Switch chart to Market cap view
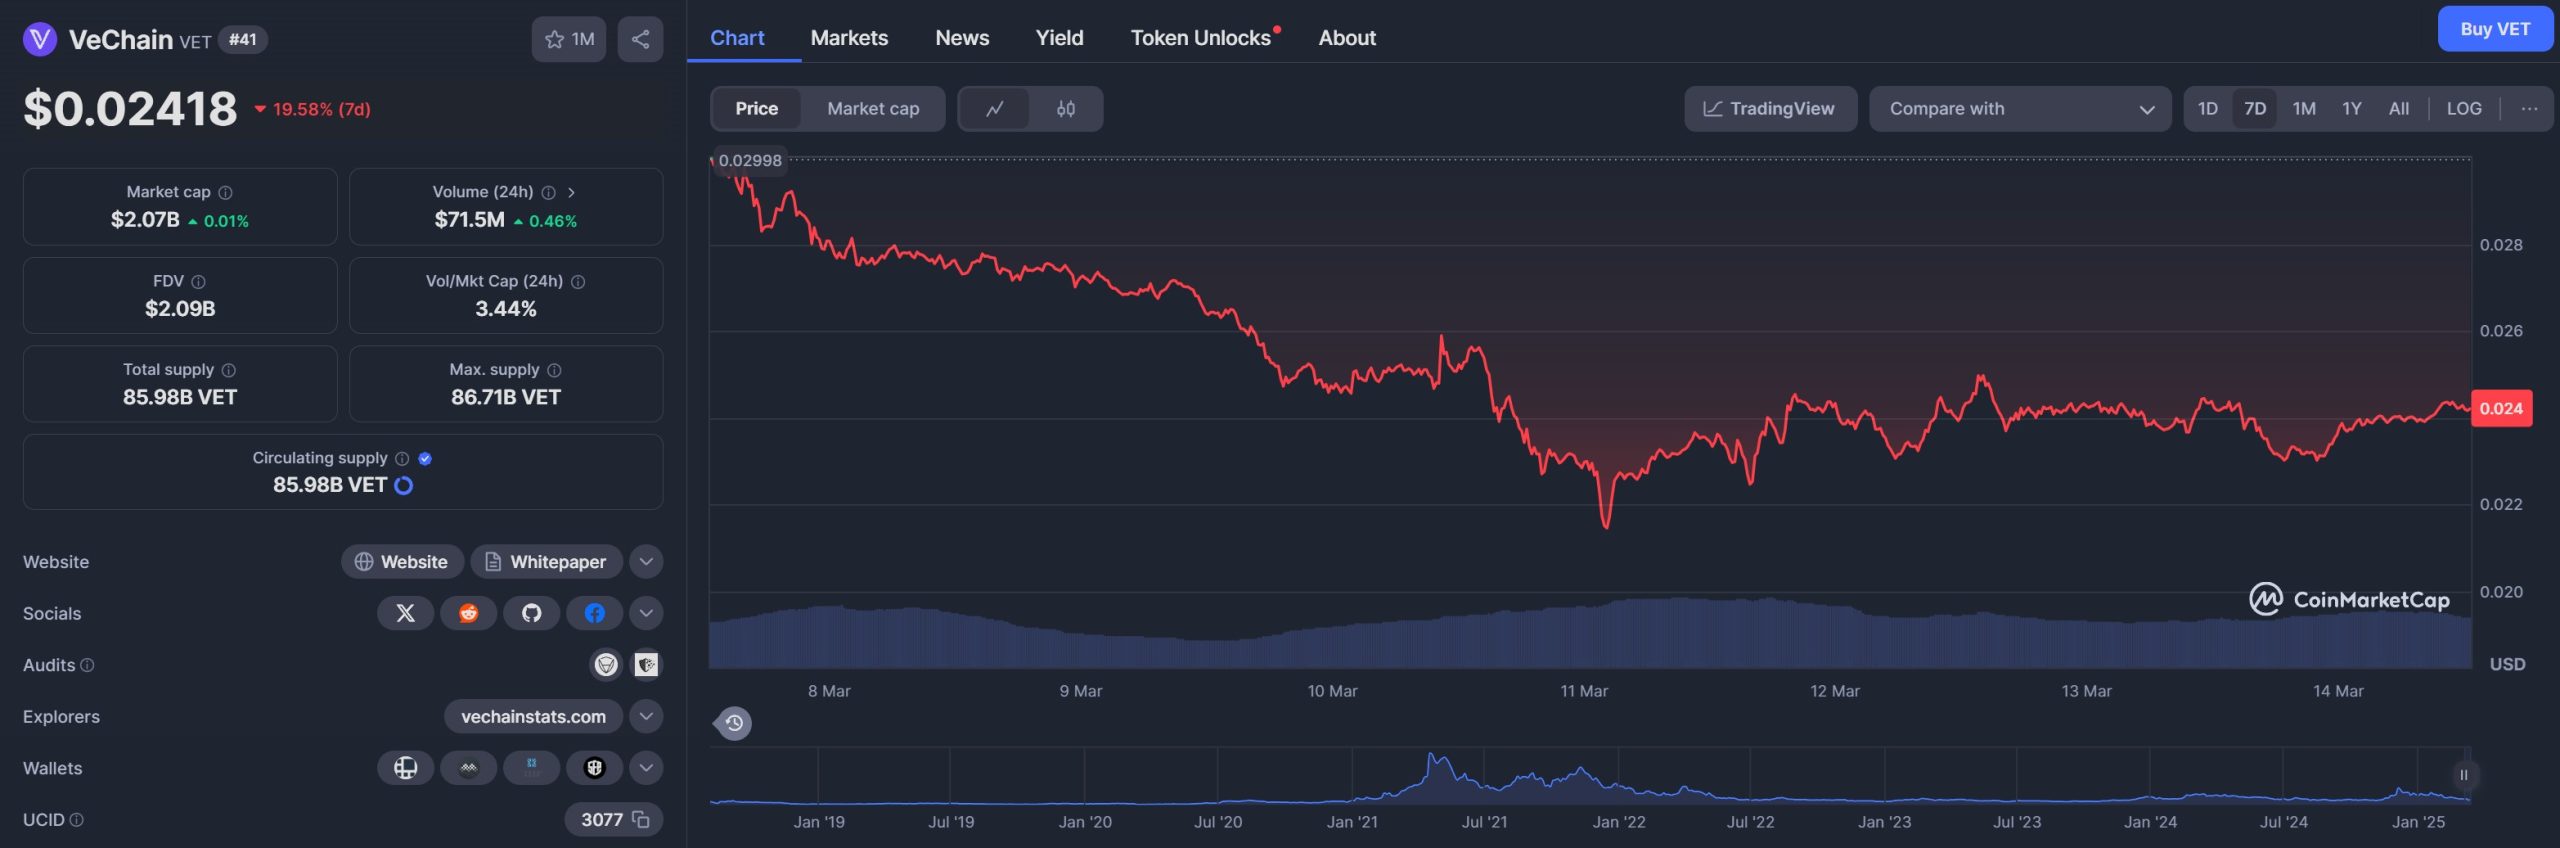This screenshot has height=848, width=2560. (x=873, y=109)
